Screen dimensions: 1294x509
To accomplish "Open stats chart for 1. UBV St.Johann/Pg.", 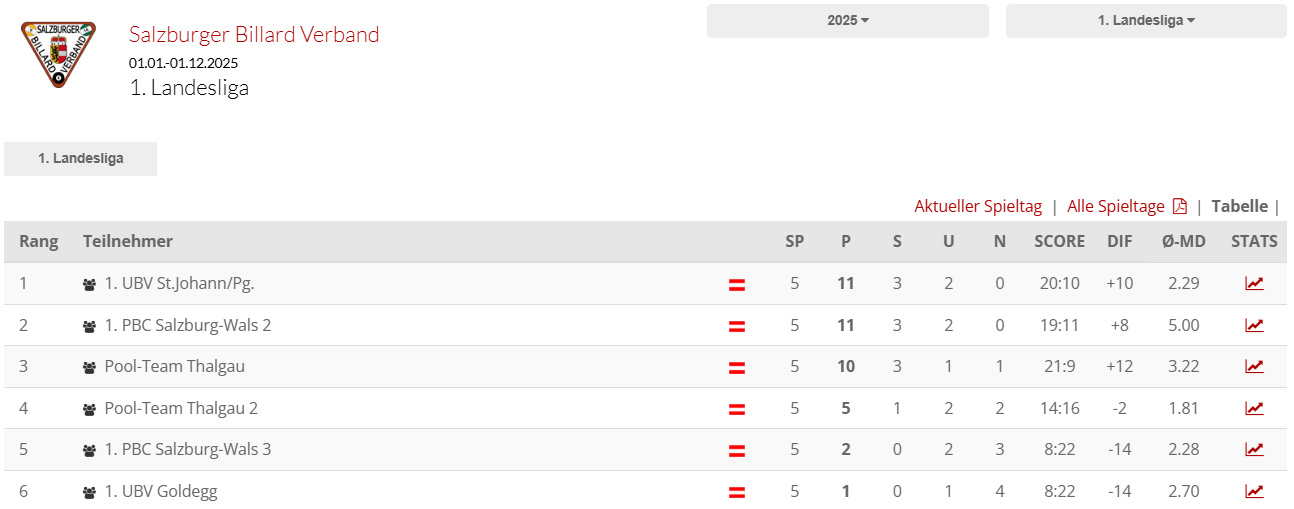I will (1254, 283).
